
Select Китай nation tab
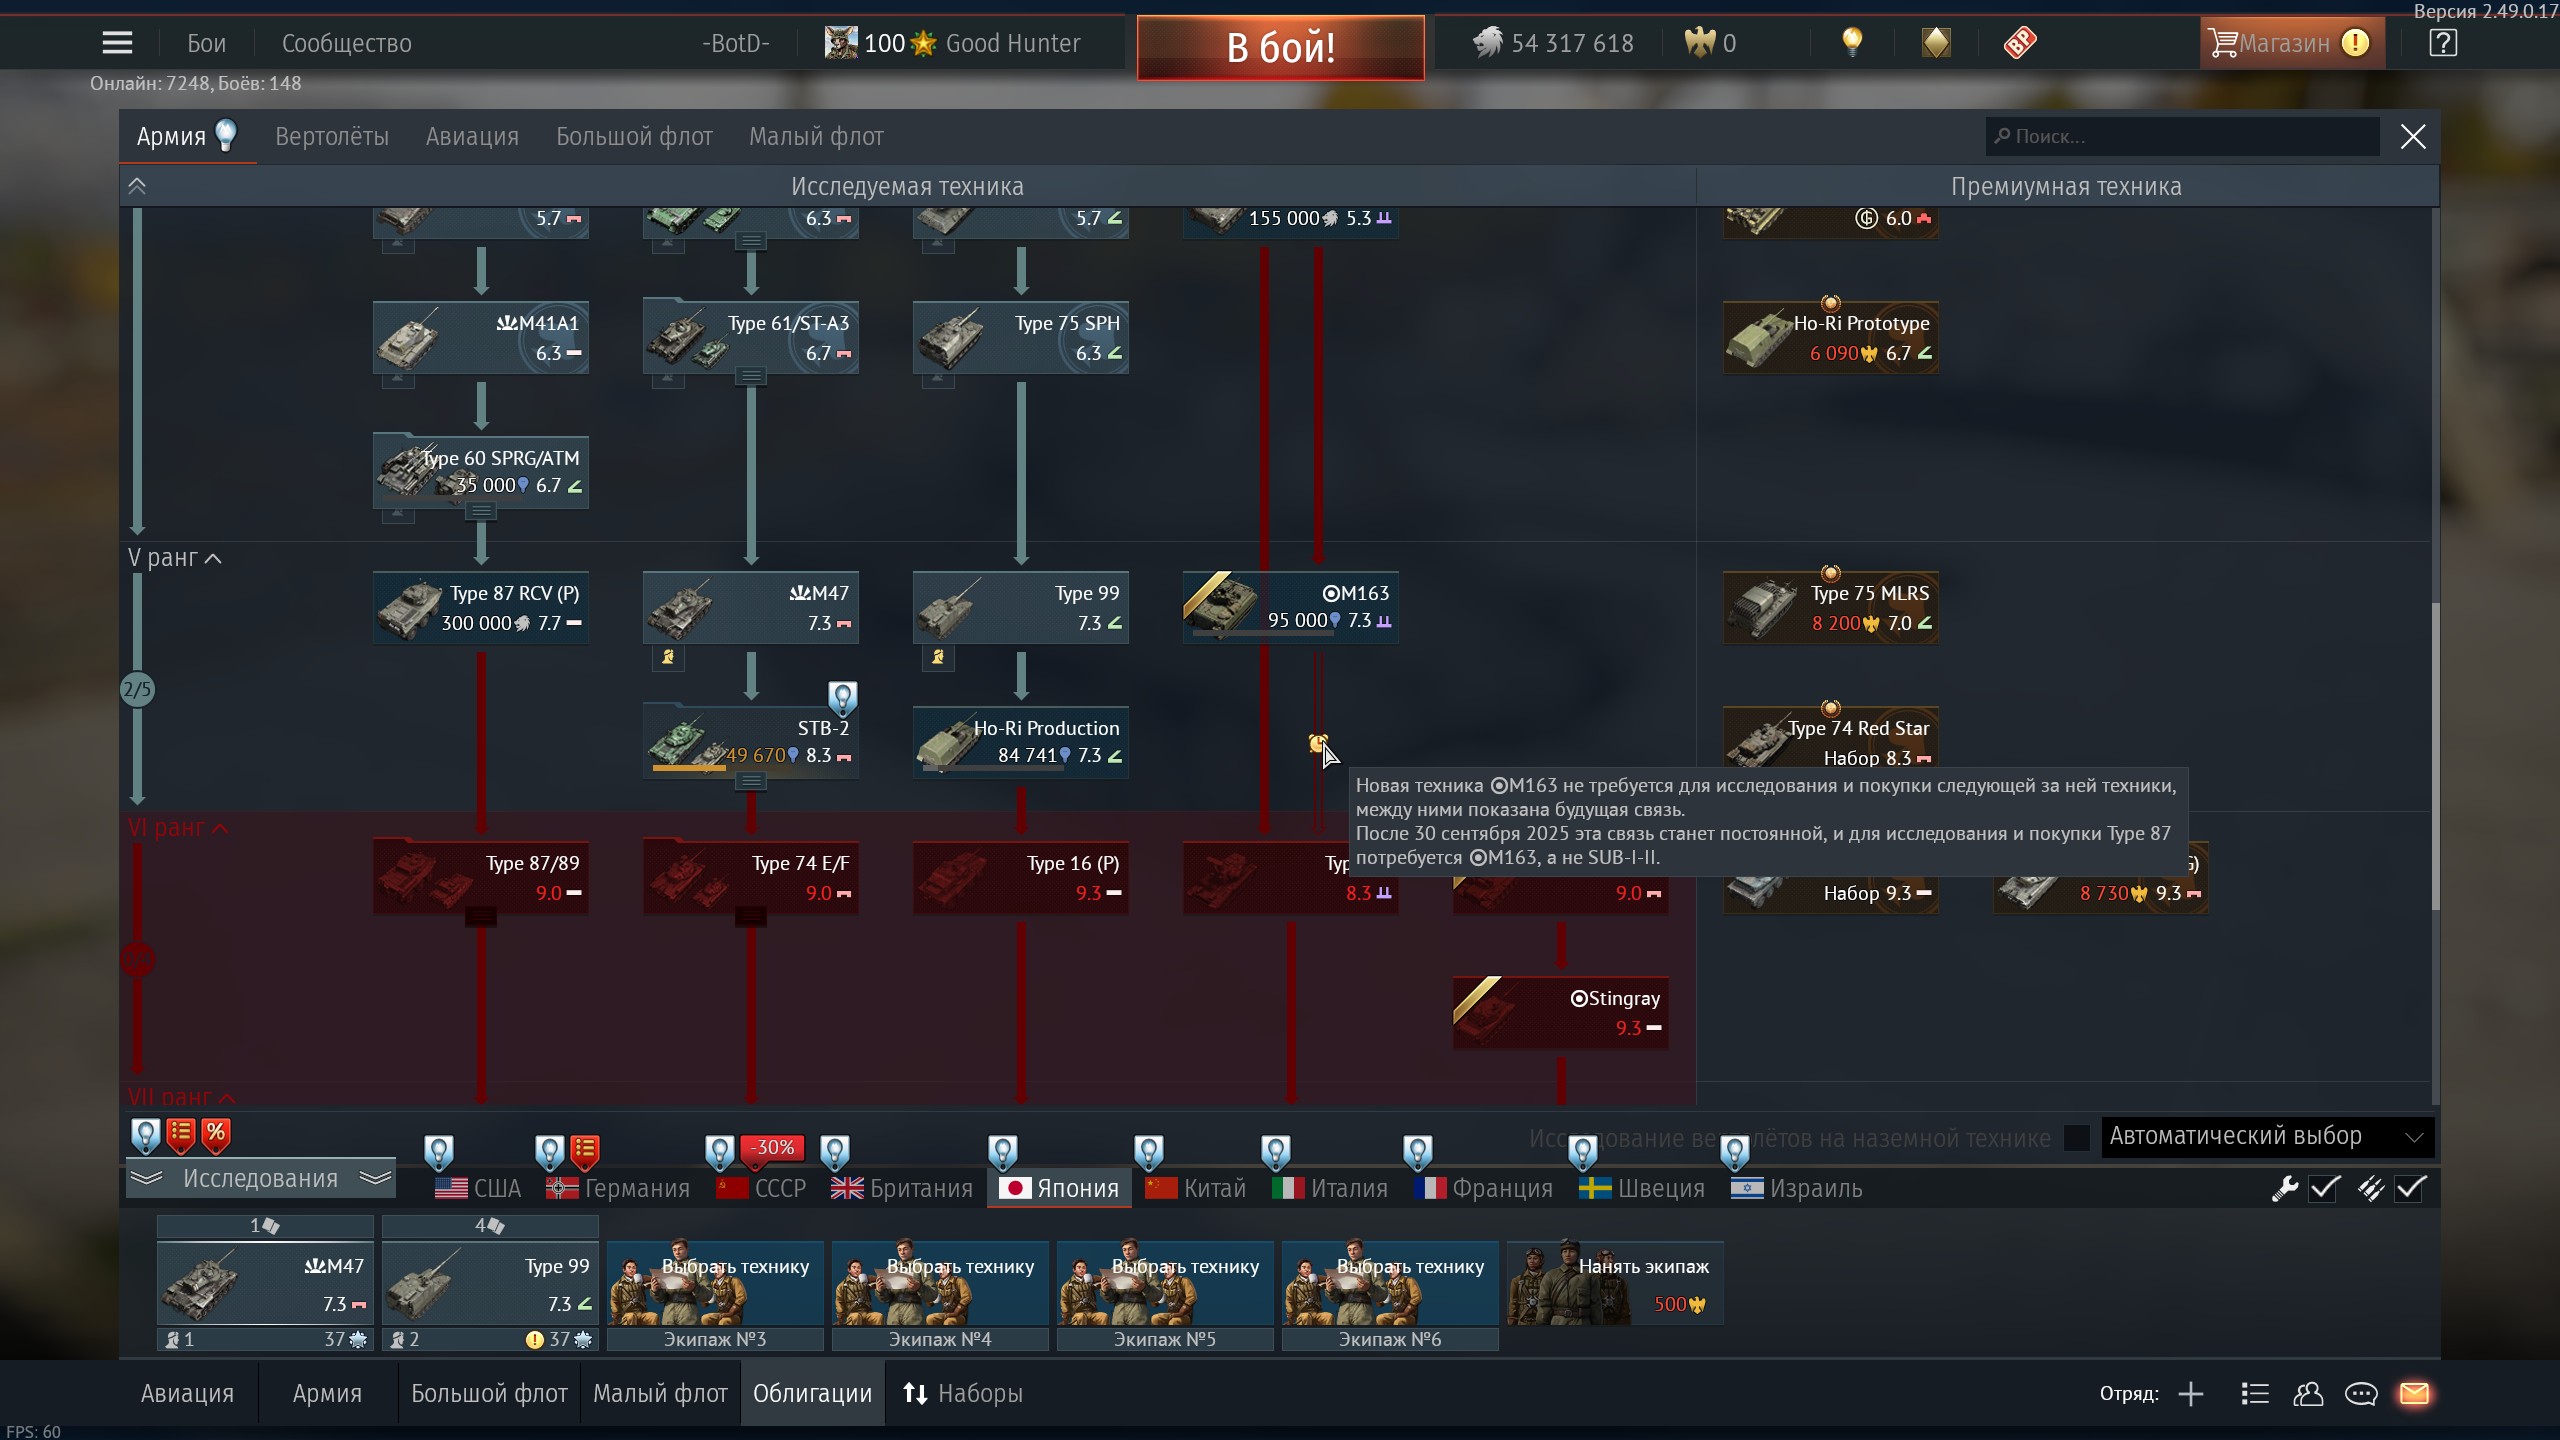(x=1196, y=1188)
